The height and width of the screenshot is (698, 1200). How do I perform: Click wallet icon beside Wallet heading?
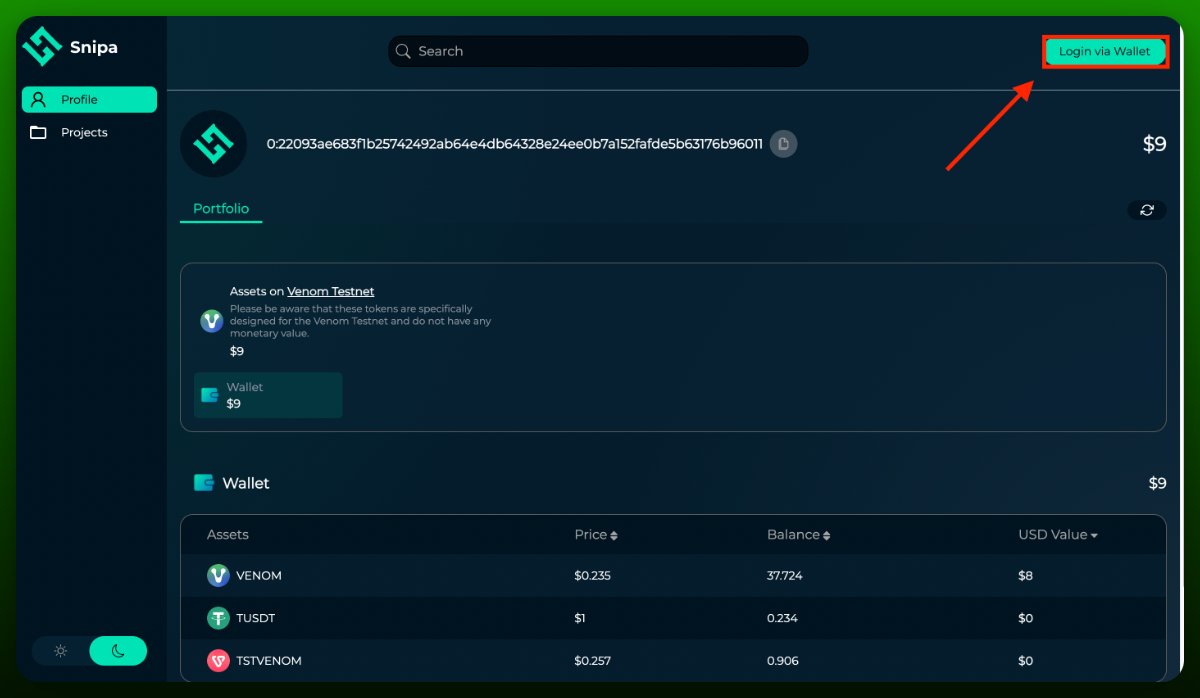click(204, 483)
